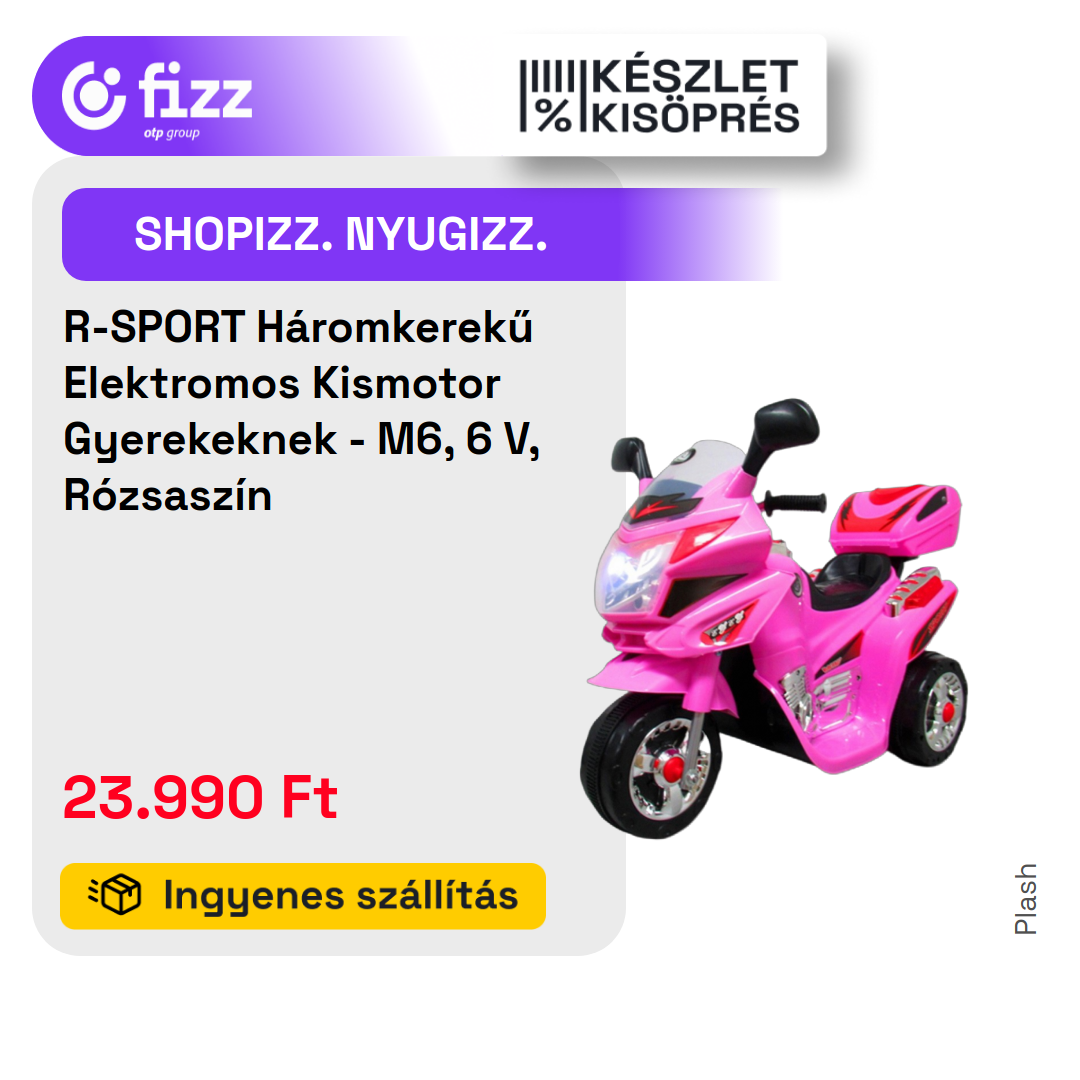Click the motorcycle's black handlebar grip
The width and height of the screenshot is (1080, 1080).
click(x=795, y=503)
